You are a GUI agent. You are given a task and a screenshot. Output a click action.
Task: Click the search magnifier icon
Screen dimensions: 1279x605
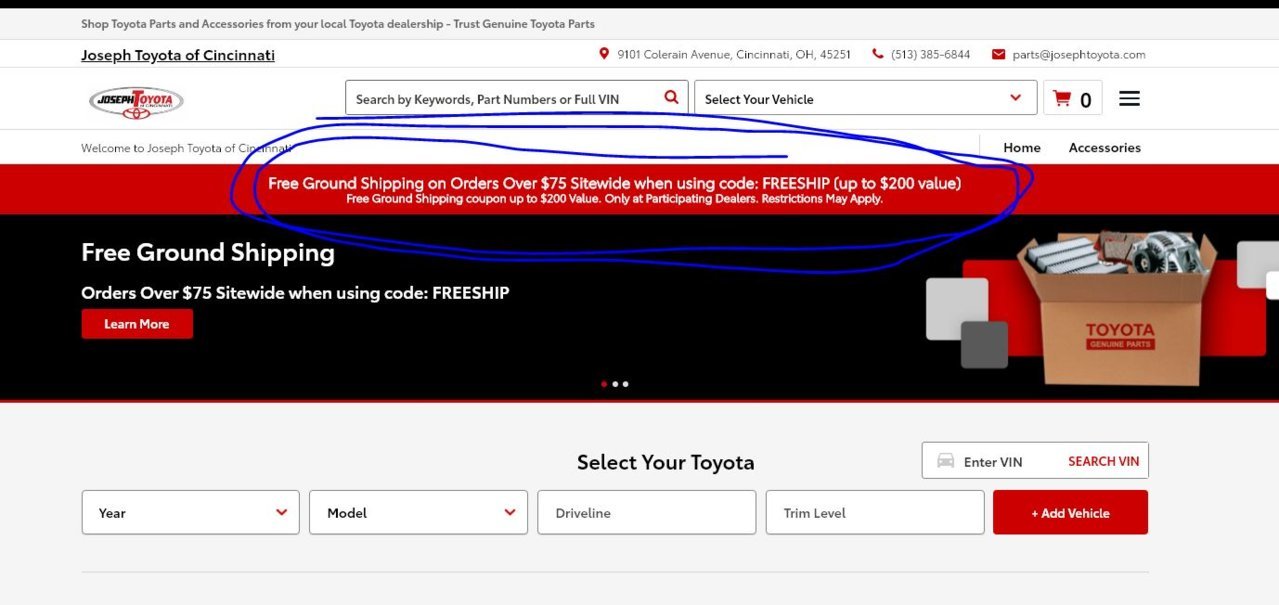pos(671,97)
